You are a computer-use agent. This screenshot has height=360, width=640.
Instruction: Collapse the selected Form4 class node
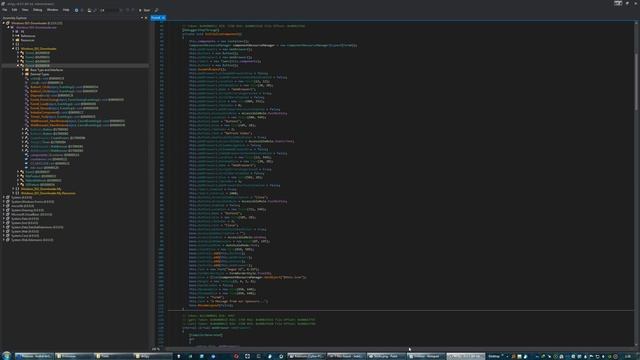(x=18, y=66)
